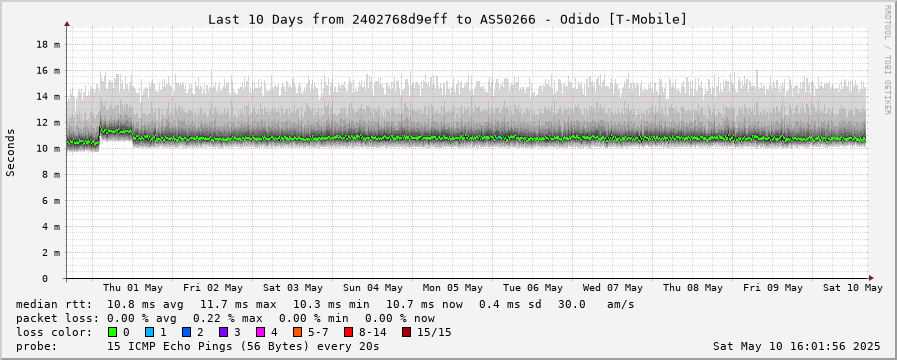Click the light blue loss color 1 swatch
Viewport: 897px width, 360px height.
click(x=149, y=332)
